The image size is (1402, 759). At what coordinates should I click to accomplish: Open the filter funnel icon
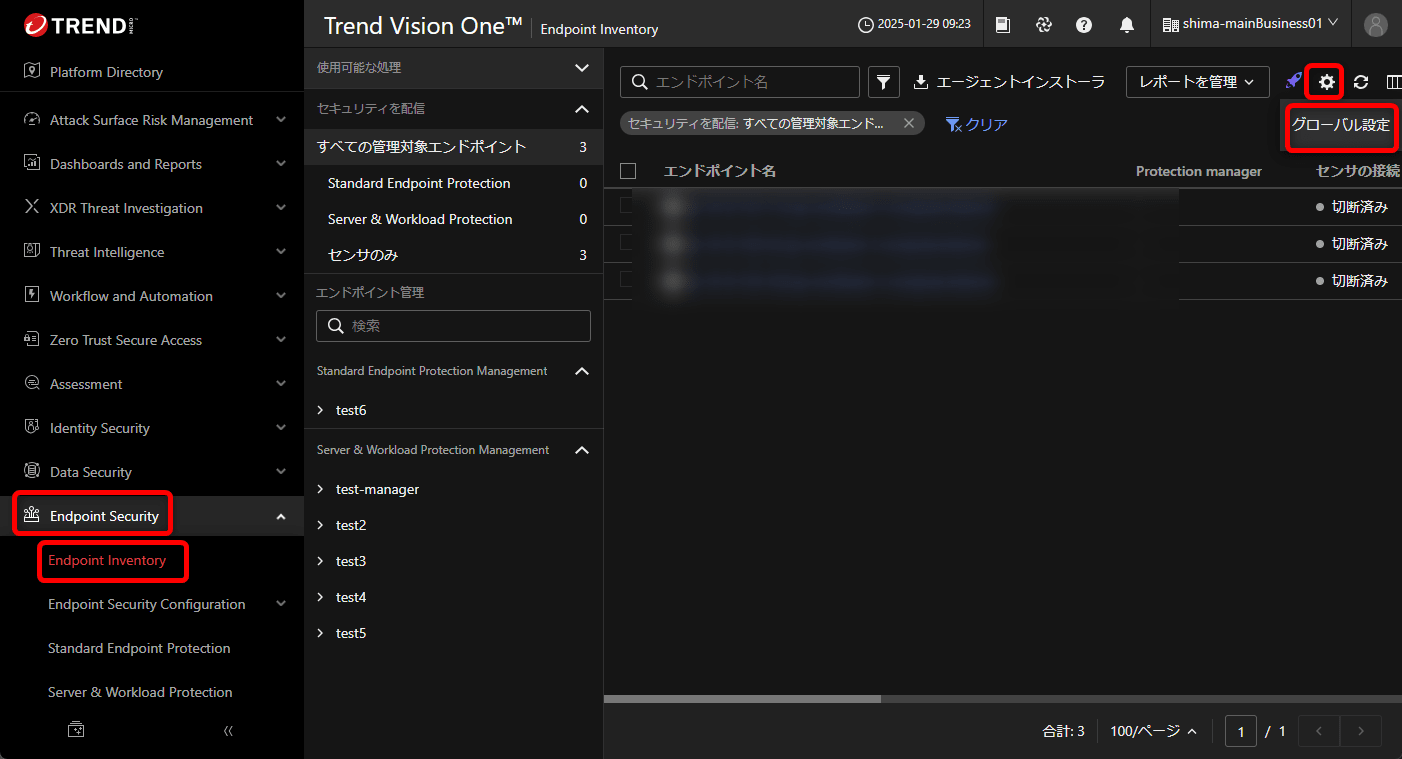pyautogui.click(x=884, y=82)
